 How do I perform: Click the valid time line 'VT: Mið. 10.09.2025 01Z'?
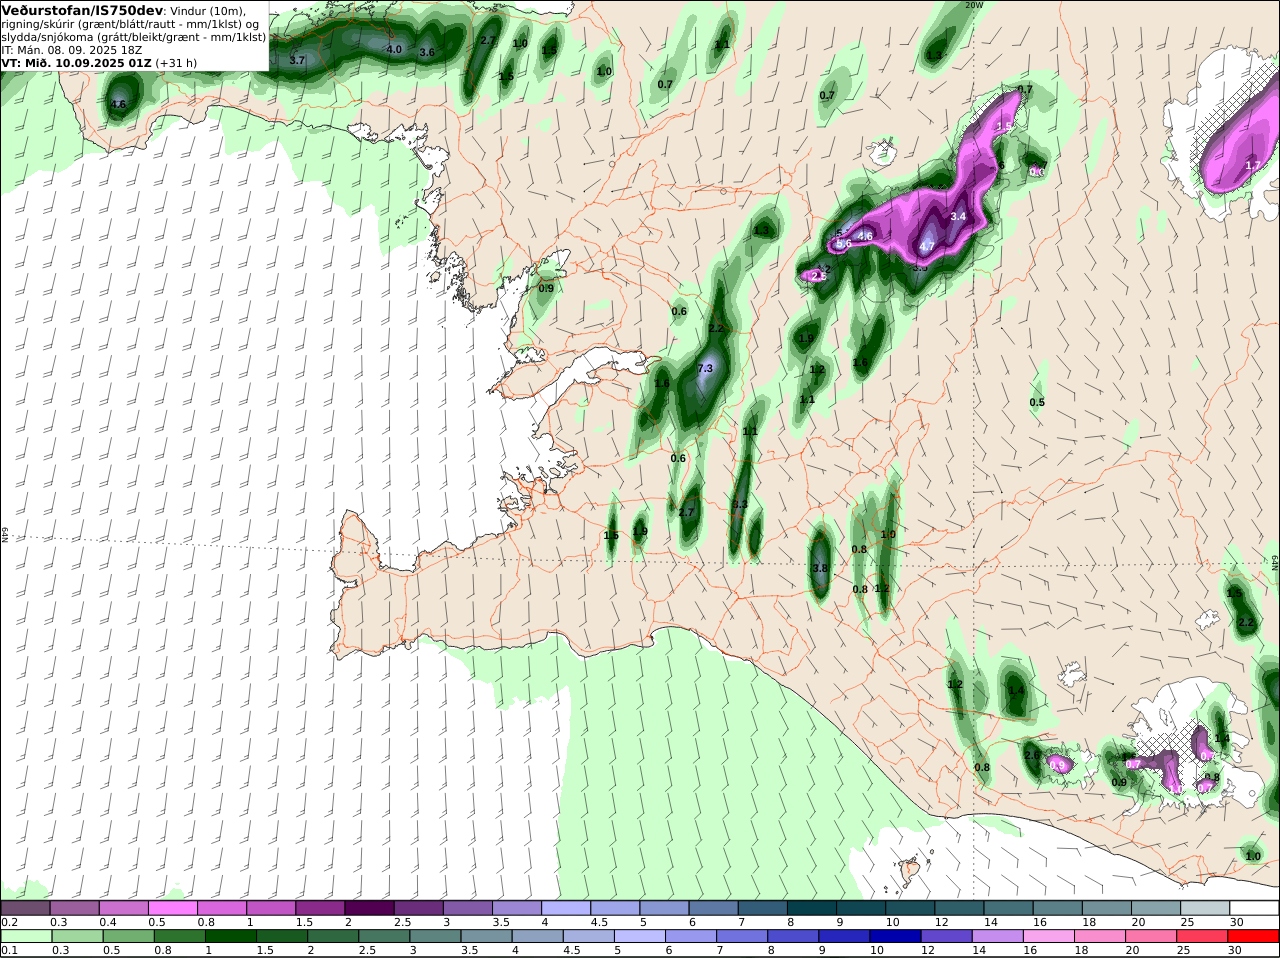(x=77, y=63)
